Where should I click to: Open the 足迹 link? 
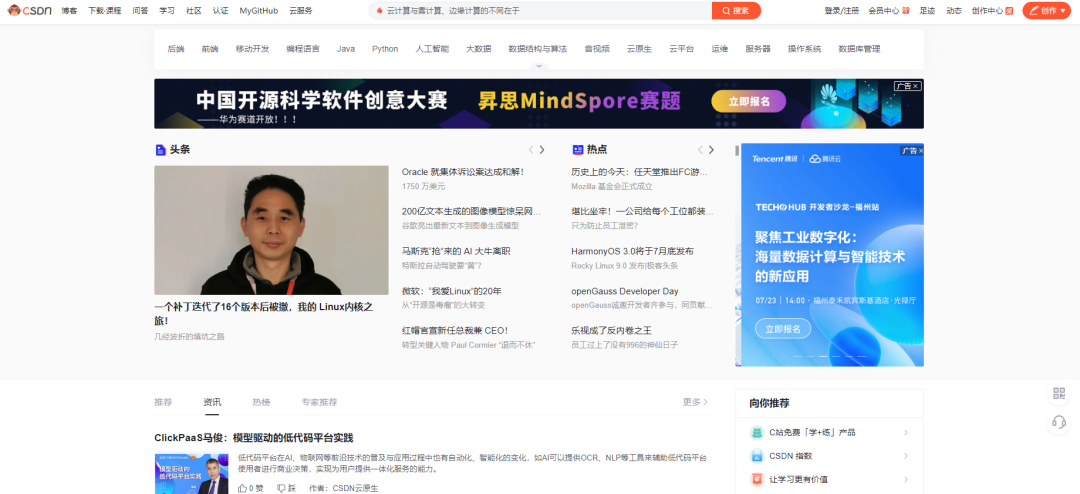point(927,10)
